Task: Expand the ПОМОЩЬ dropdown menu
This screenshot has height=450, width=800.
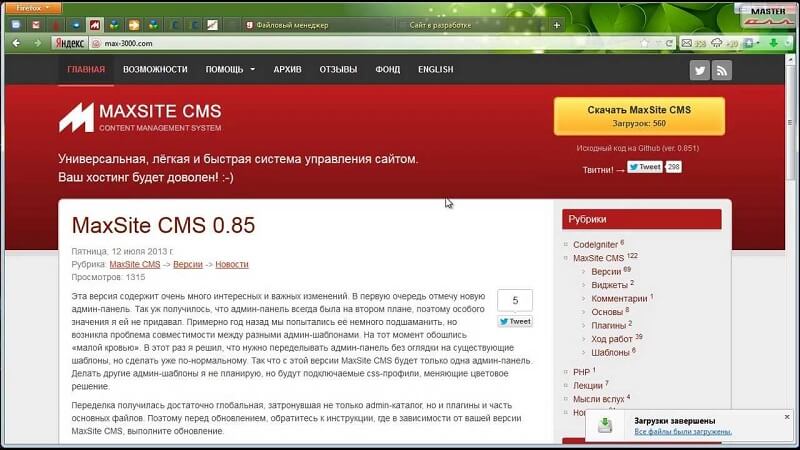Action: [x=230, y=69]
